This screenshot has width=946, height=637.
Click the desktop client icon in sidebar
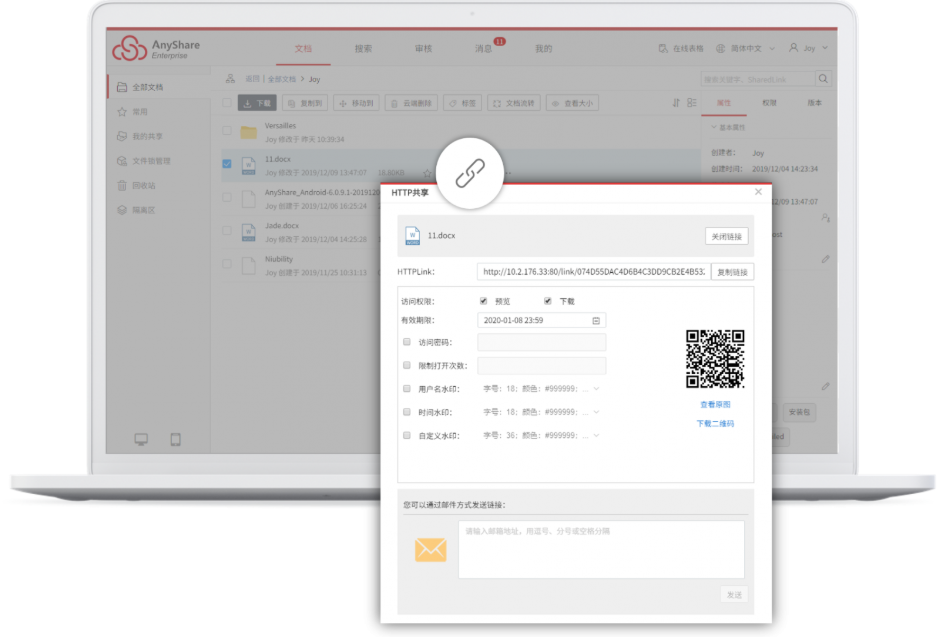(141, 439)
